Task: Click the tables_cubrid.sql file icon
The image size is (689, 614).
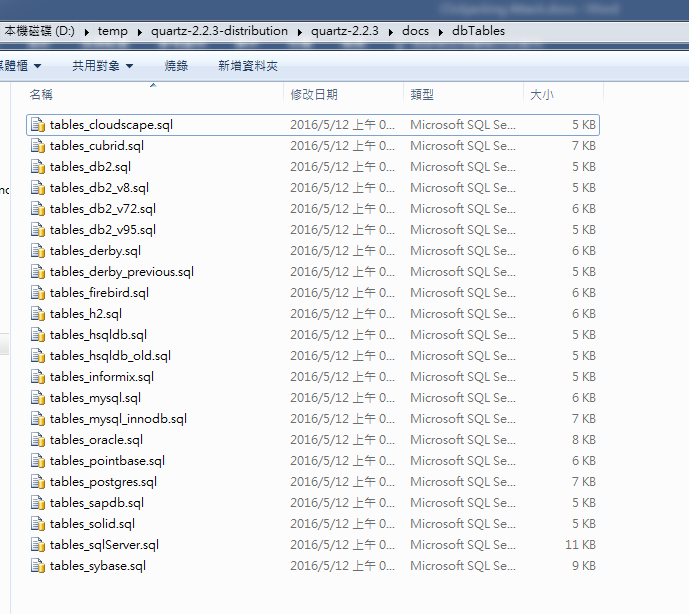Action: click(x=38, y=146)
